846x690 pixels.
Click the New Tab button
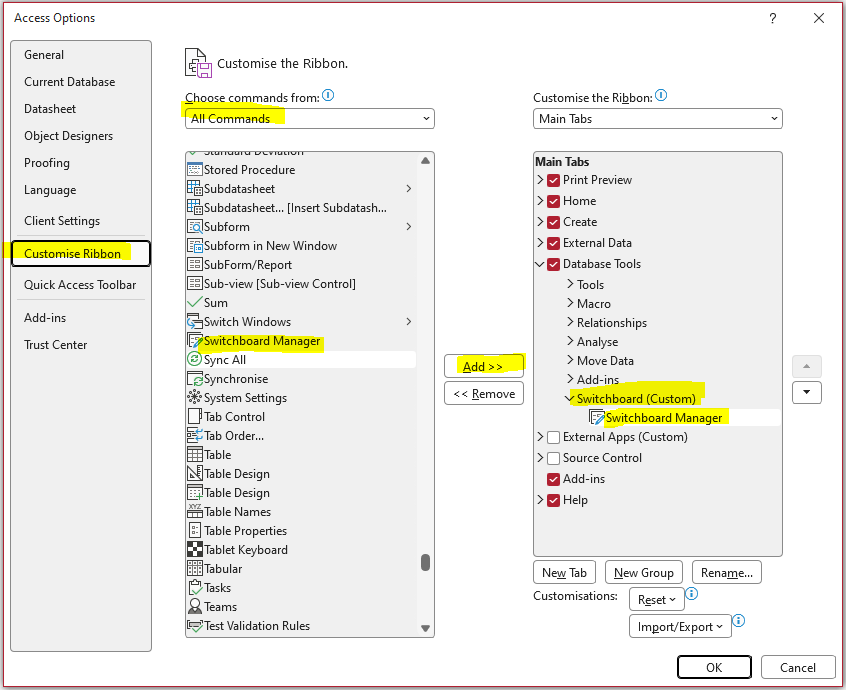point(564,572)
